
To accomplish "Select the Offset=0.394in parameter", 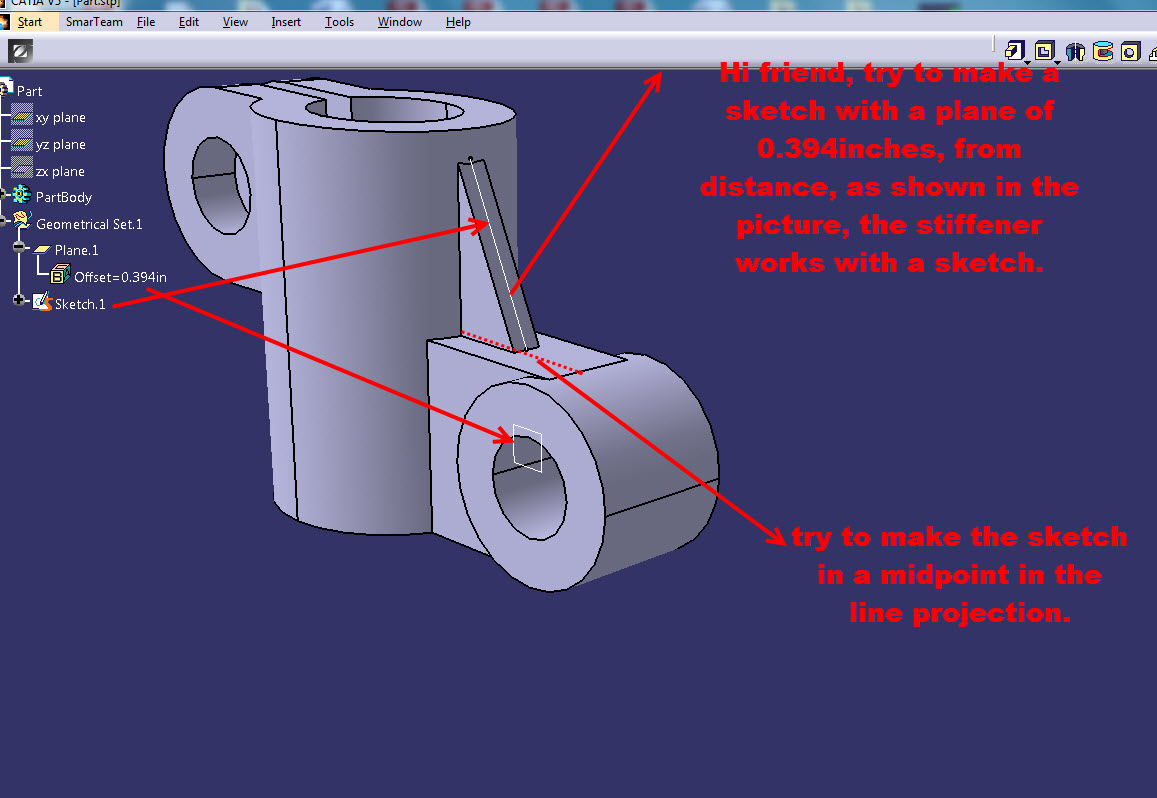I will tap(120, 277).
